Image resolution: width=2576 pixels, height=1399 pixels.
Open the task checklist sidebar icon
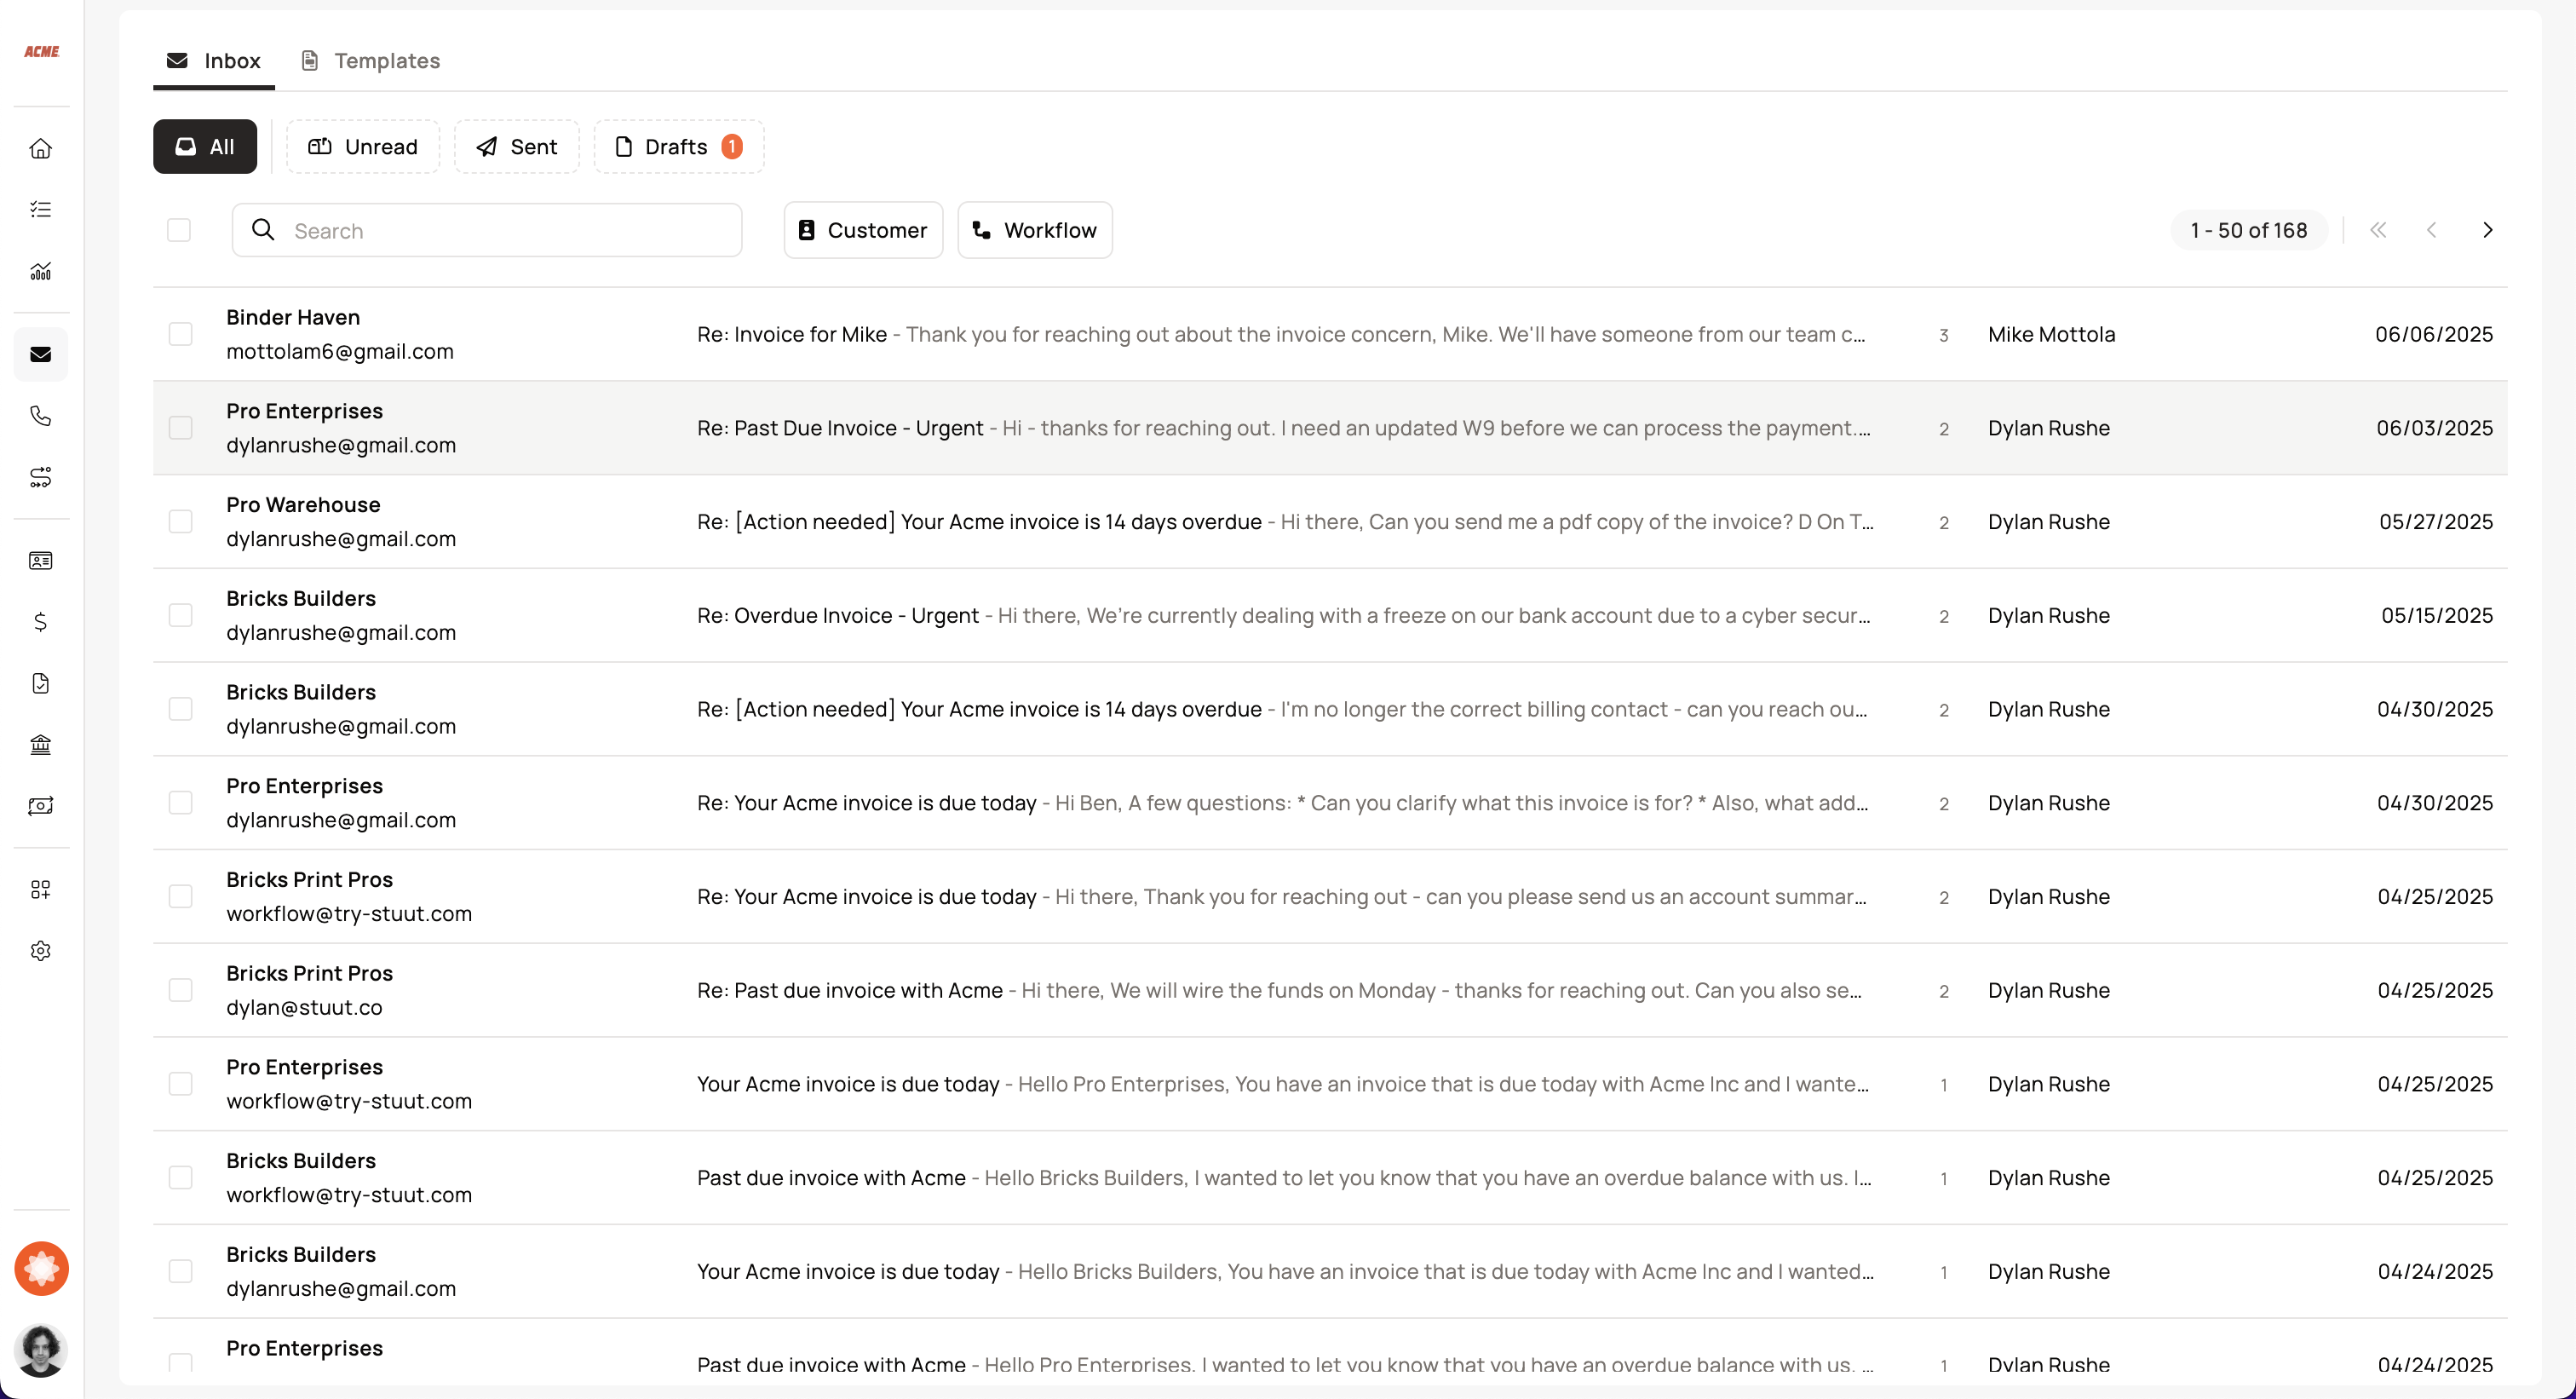pos(41,209)
